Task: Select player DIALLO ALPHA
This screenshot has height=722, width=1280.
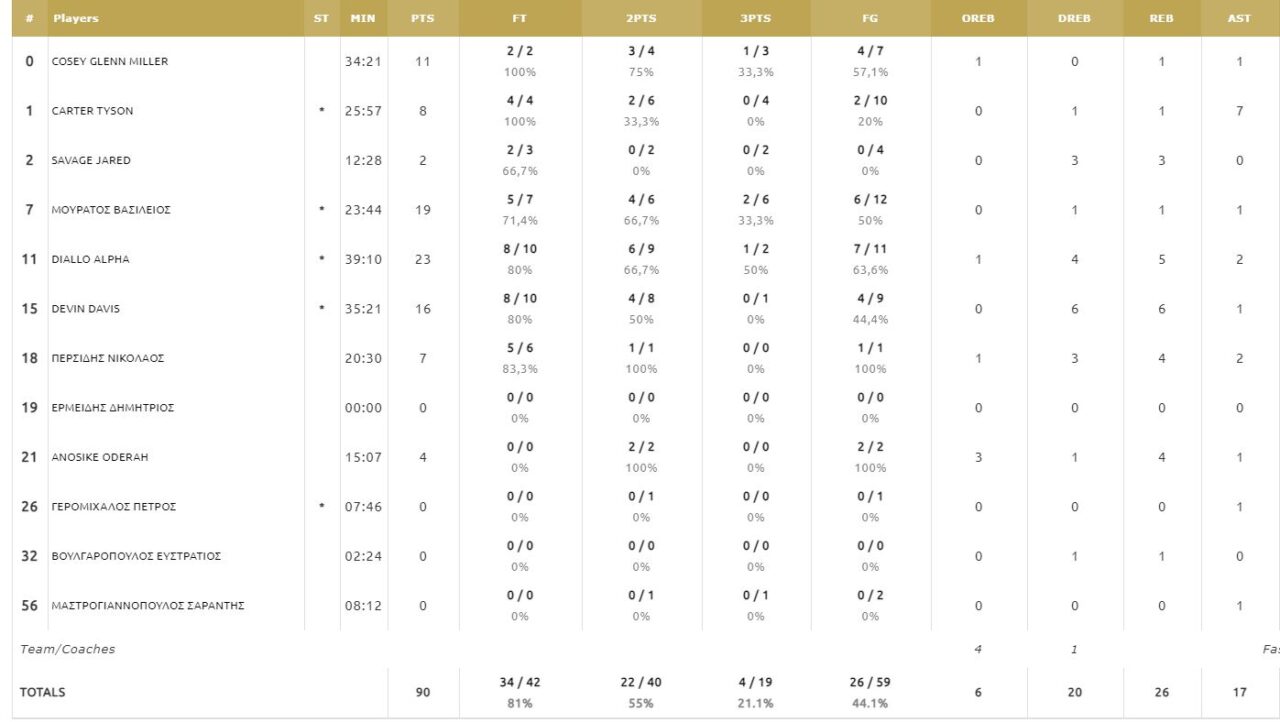Action: click(x=91, y=260)
